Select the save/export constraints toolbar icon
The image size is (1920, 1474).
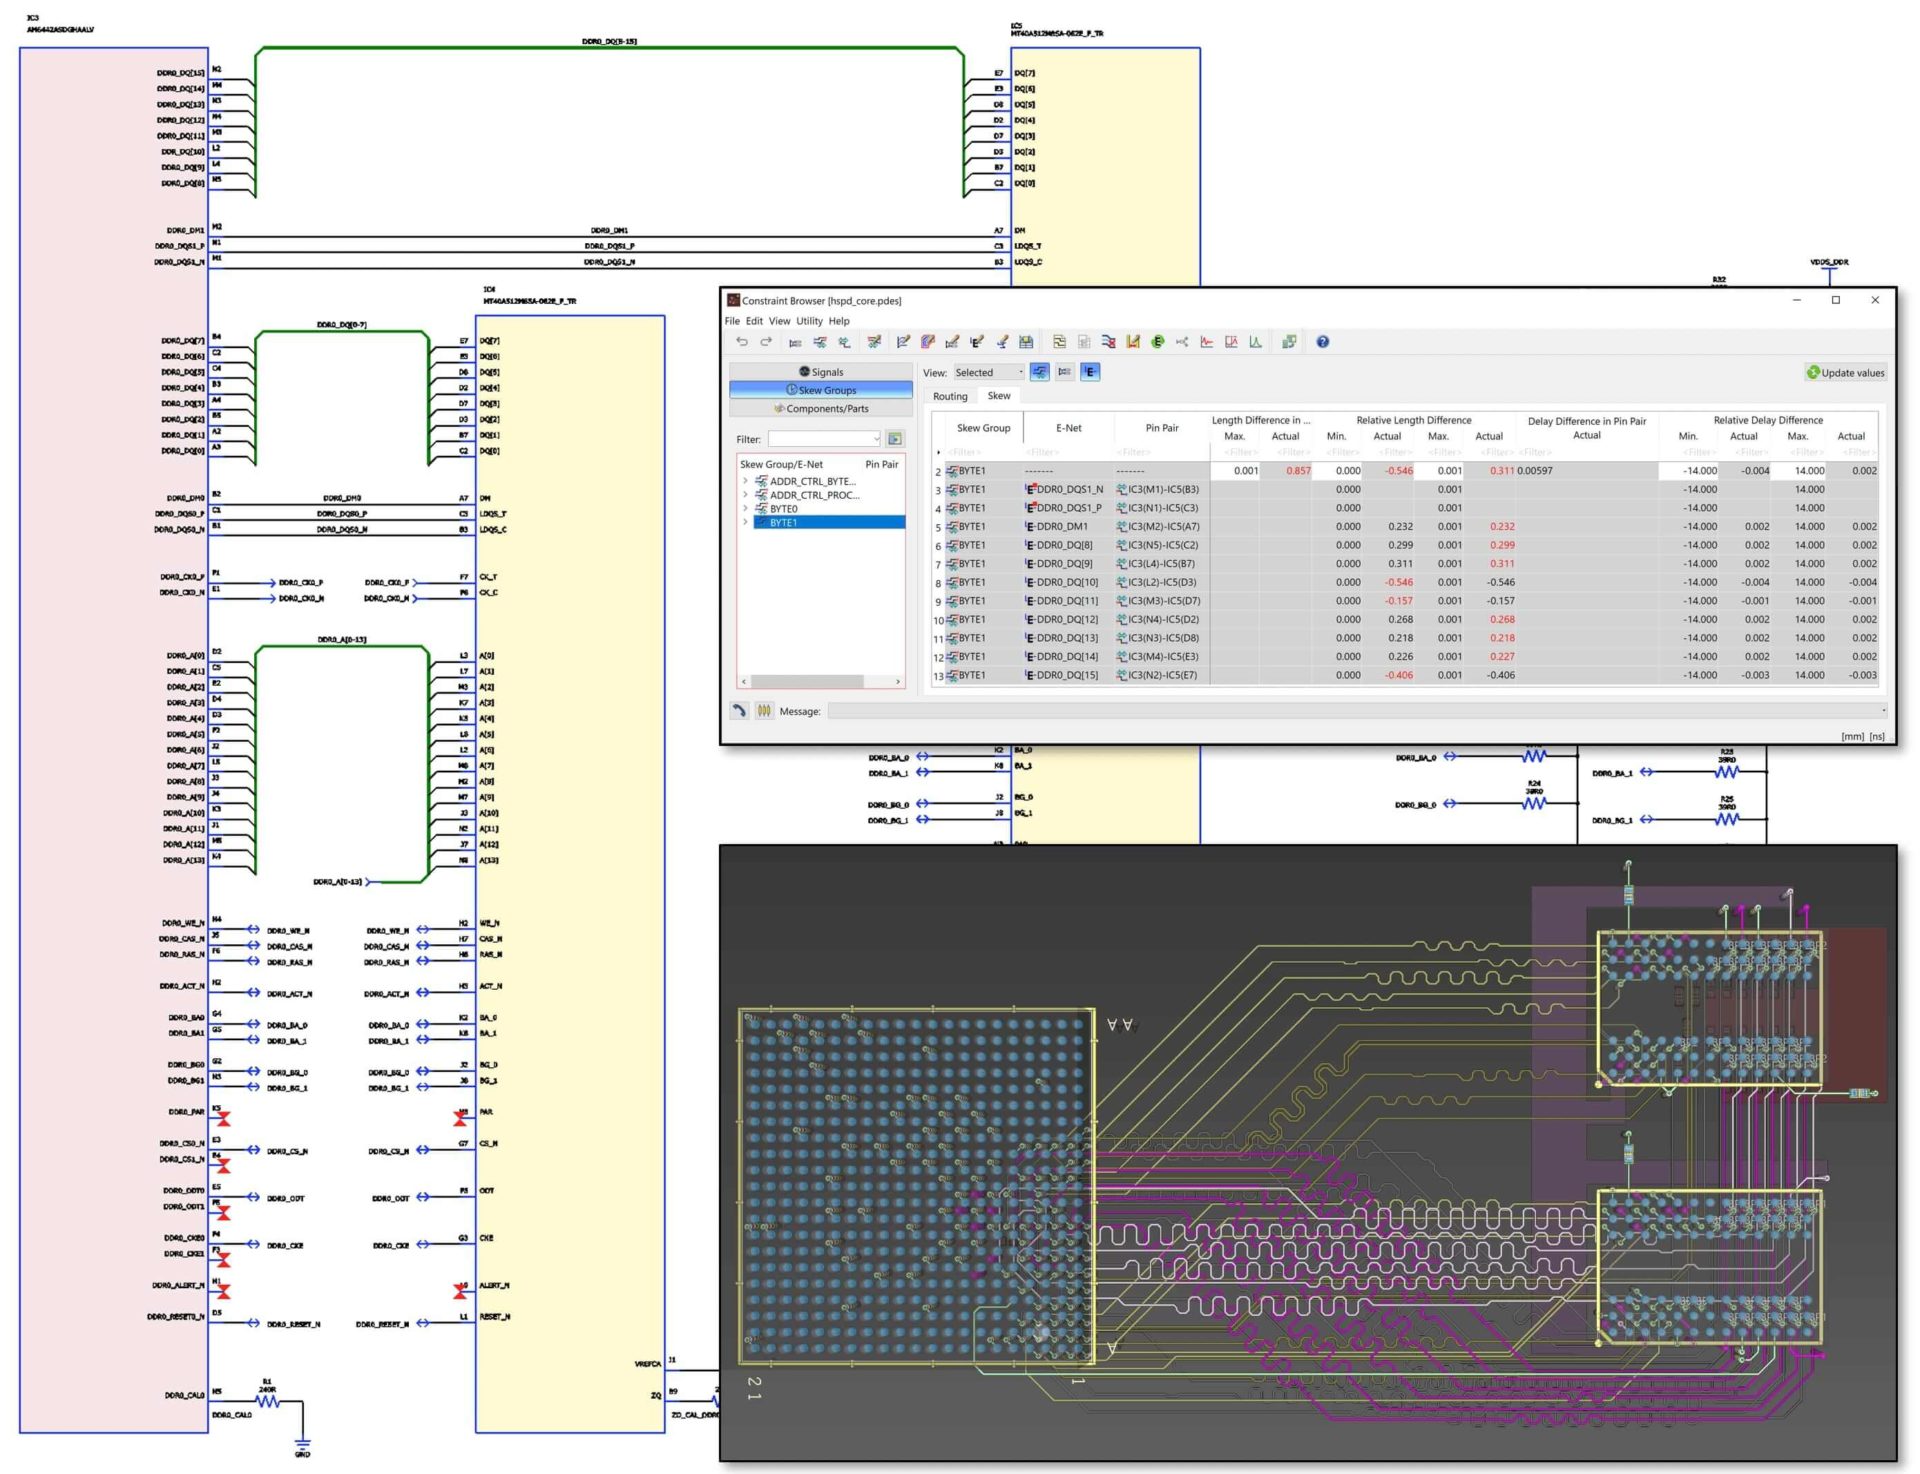(x=1026, y=342)
